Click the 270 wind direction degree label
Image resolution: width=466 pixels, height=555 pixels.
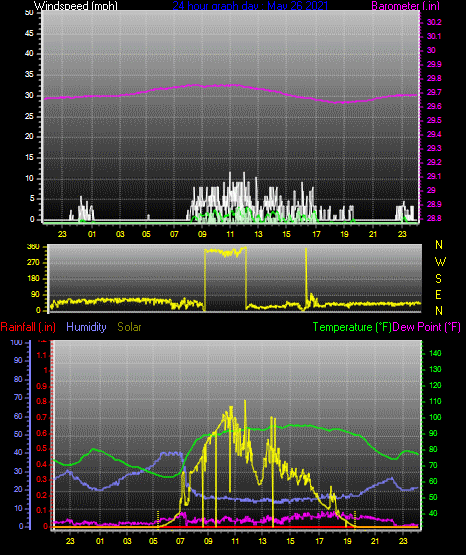click(x=33, y=263)
